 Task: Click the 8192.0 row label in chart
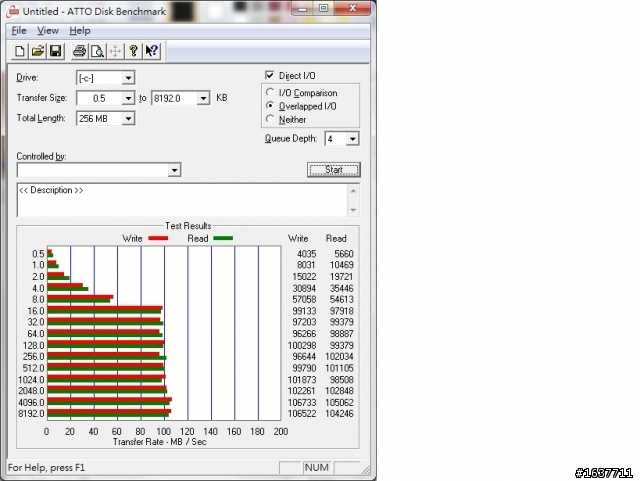pos(31,414)
